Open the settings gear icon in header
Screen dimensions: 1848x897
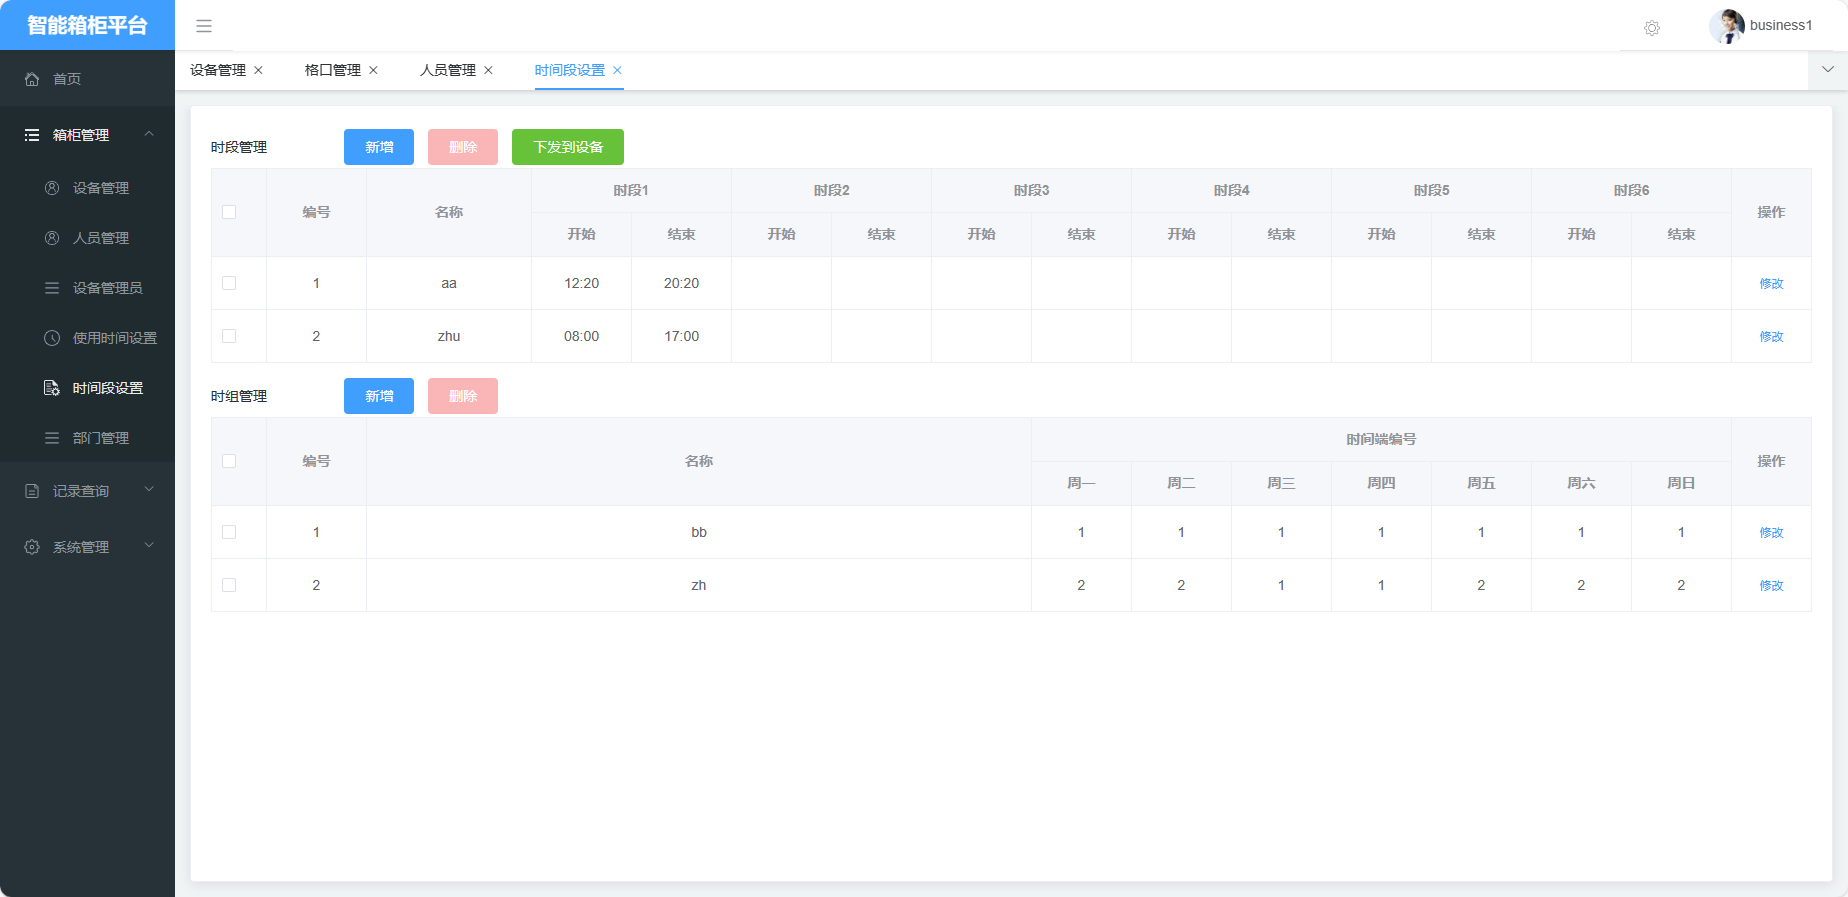point(1652,28)
